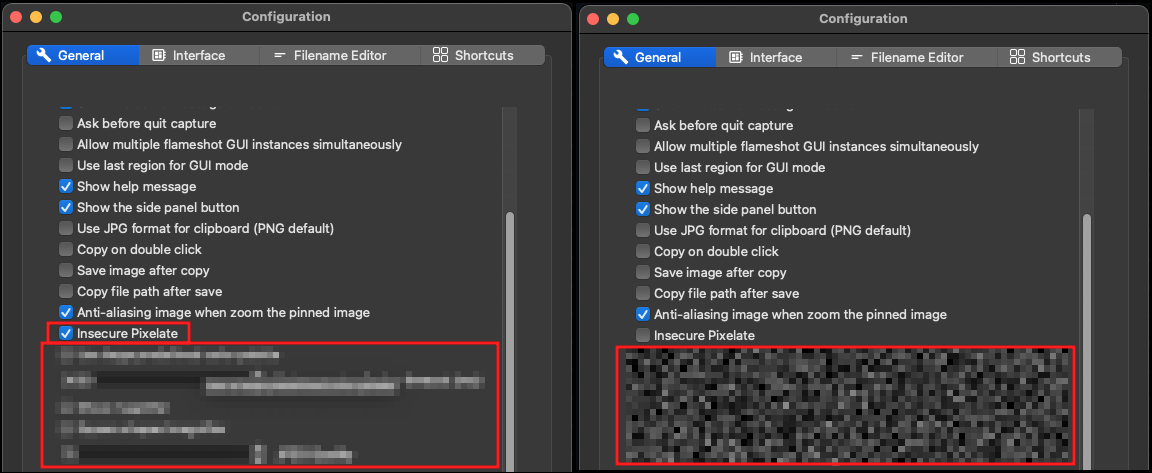Toggle 'Copy on double click' in left window
Viewport: 1152px width, 473px height.
coord(66,250)
